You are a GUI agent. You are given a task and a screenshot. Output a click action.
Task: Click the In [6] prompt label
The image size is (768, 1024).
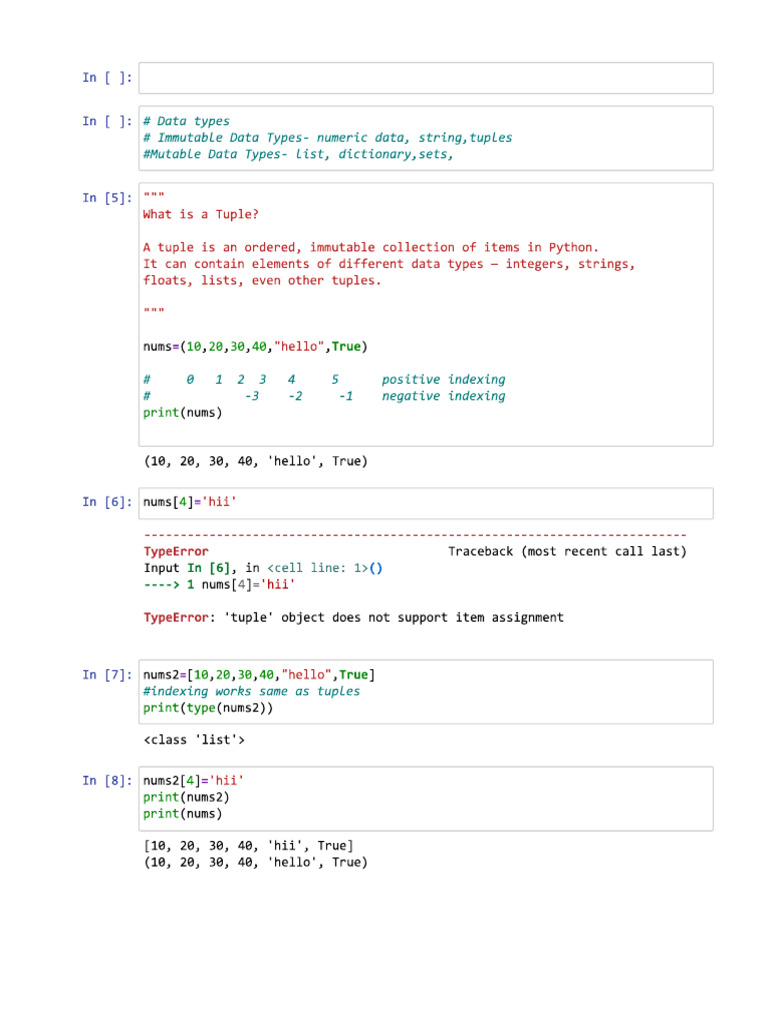[107, 502]
